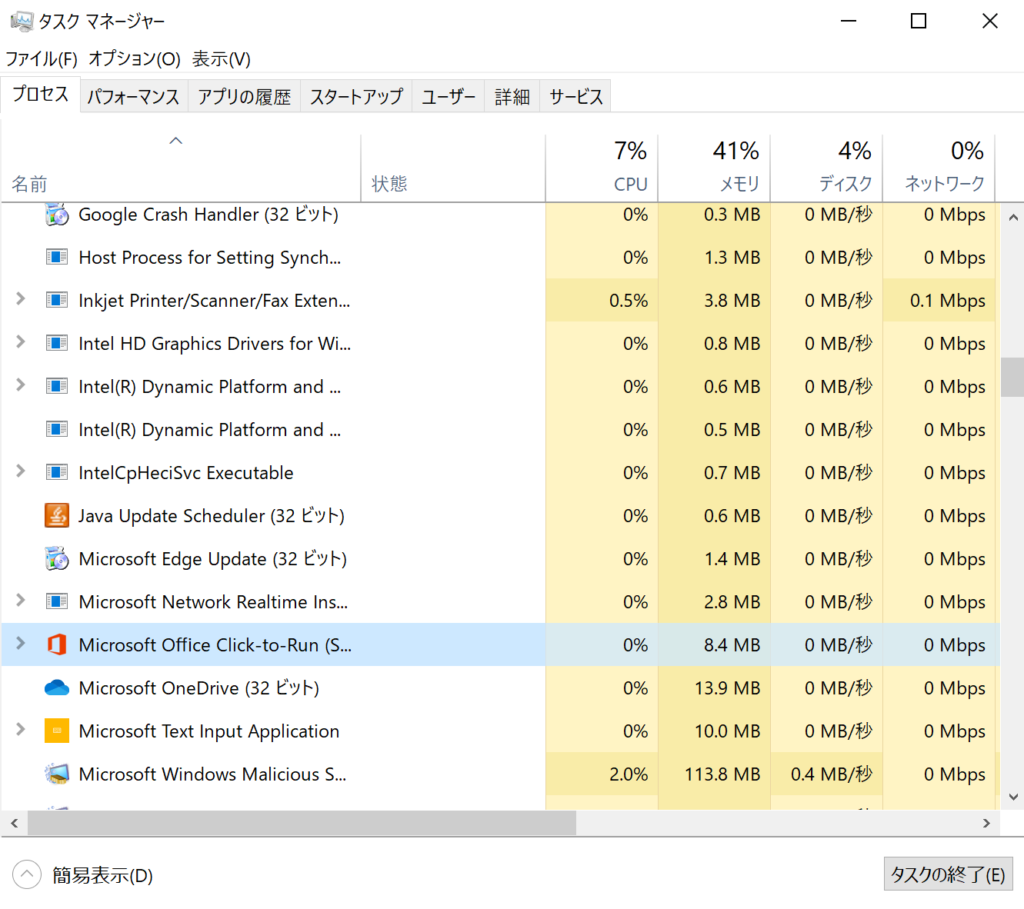Screen dimensions: 1024x909
Task: Click the Google Crash Handler process icon
Action: (57, 214)
